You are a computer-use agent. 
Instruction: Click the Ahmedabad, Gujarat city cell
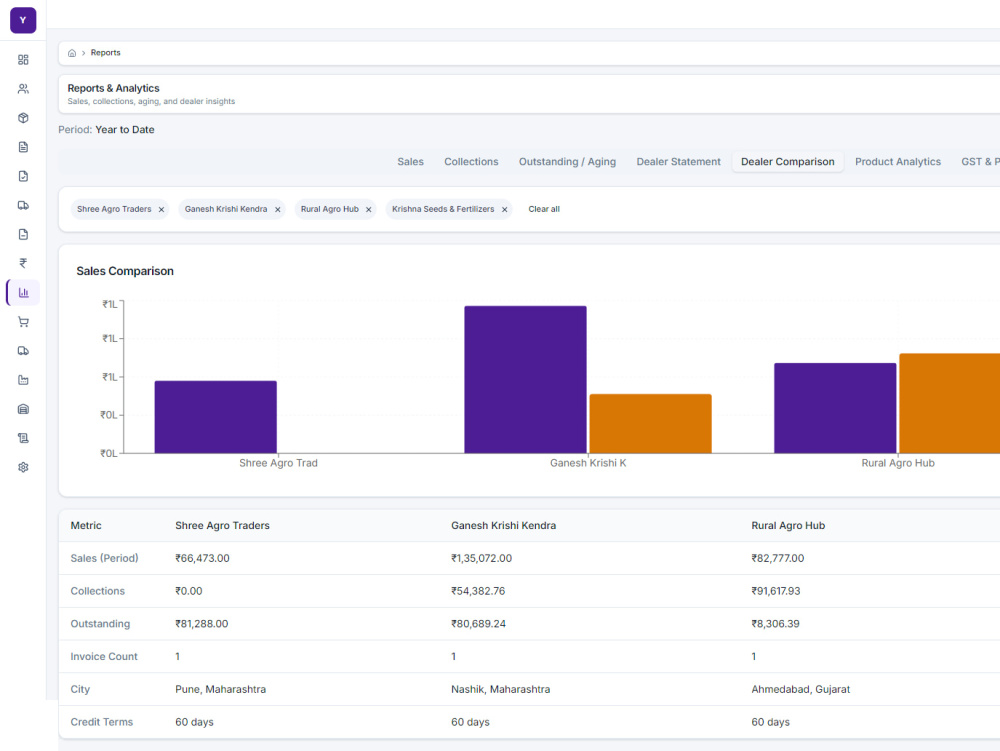(800, 689)
